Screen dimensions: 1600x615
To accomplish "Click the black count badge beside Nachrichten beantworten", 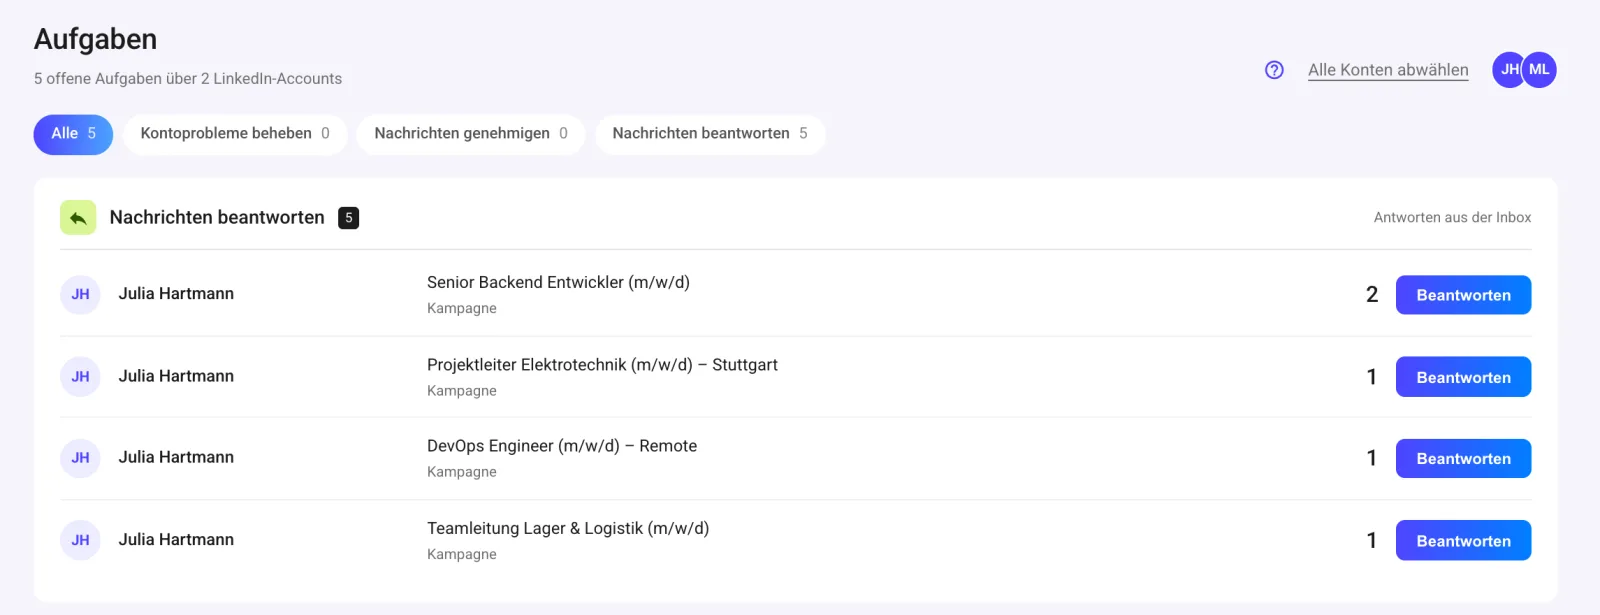I will [348, 218].
